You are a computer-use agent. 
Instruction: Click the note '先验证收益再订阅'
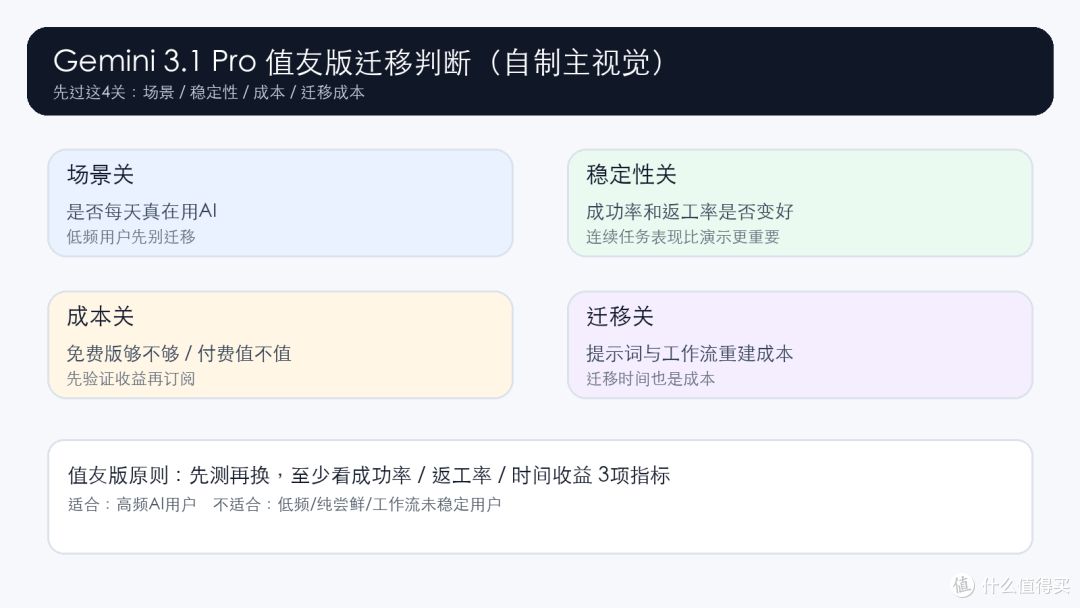(131, 379)
